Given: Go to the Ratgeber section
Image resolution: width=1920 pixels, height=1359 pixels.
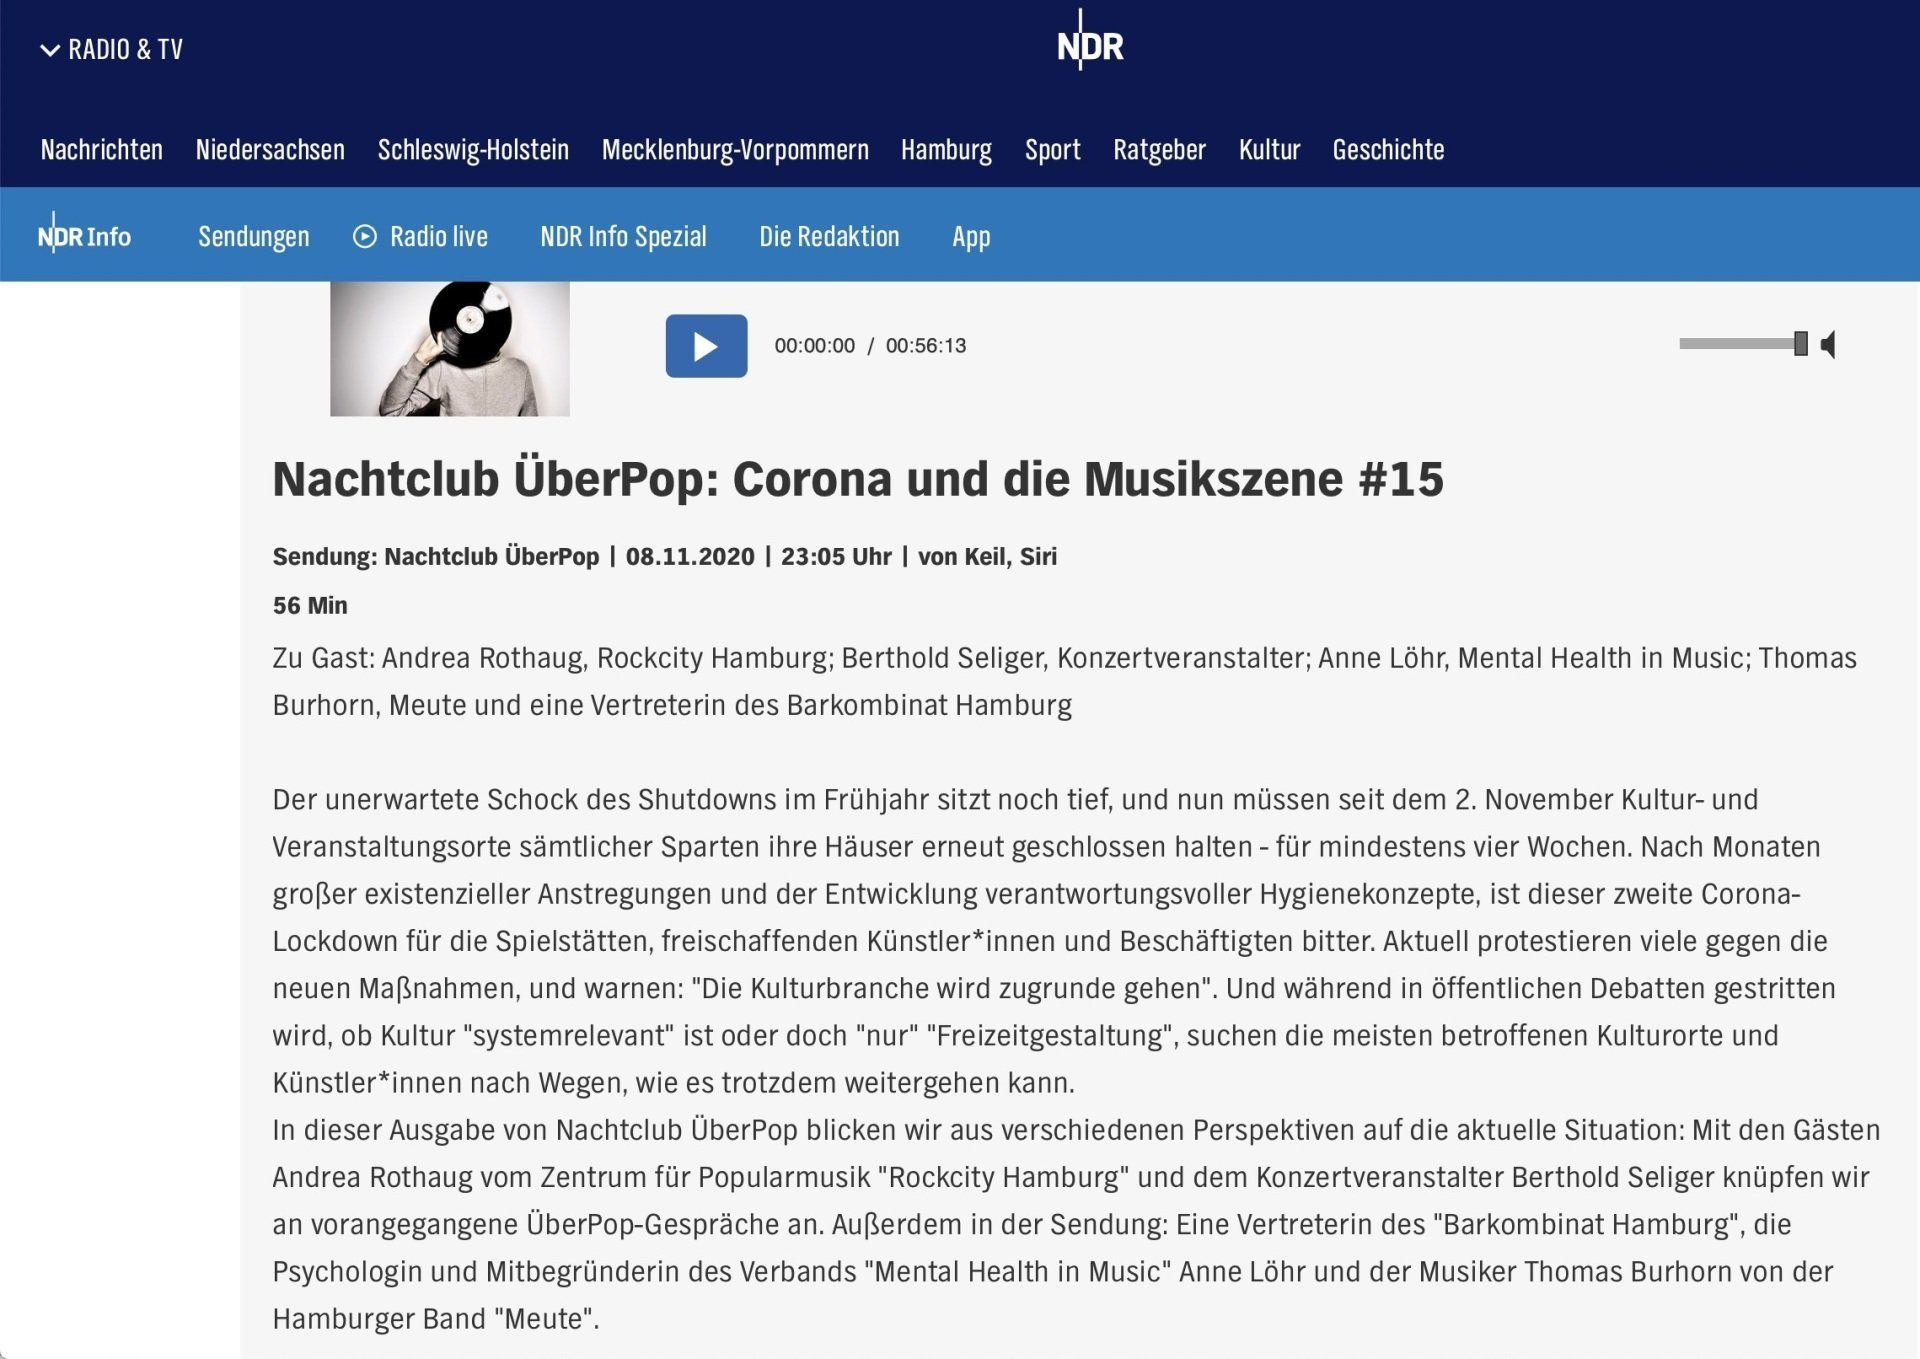Looking at the screenshot, I should (x=1160, y=150).
